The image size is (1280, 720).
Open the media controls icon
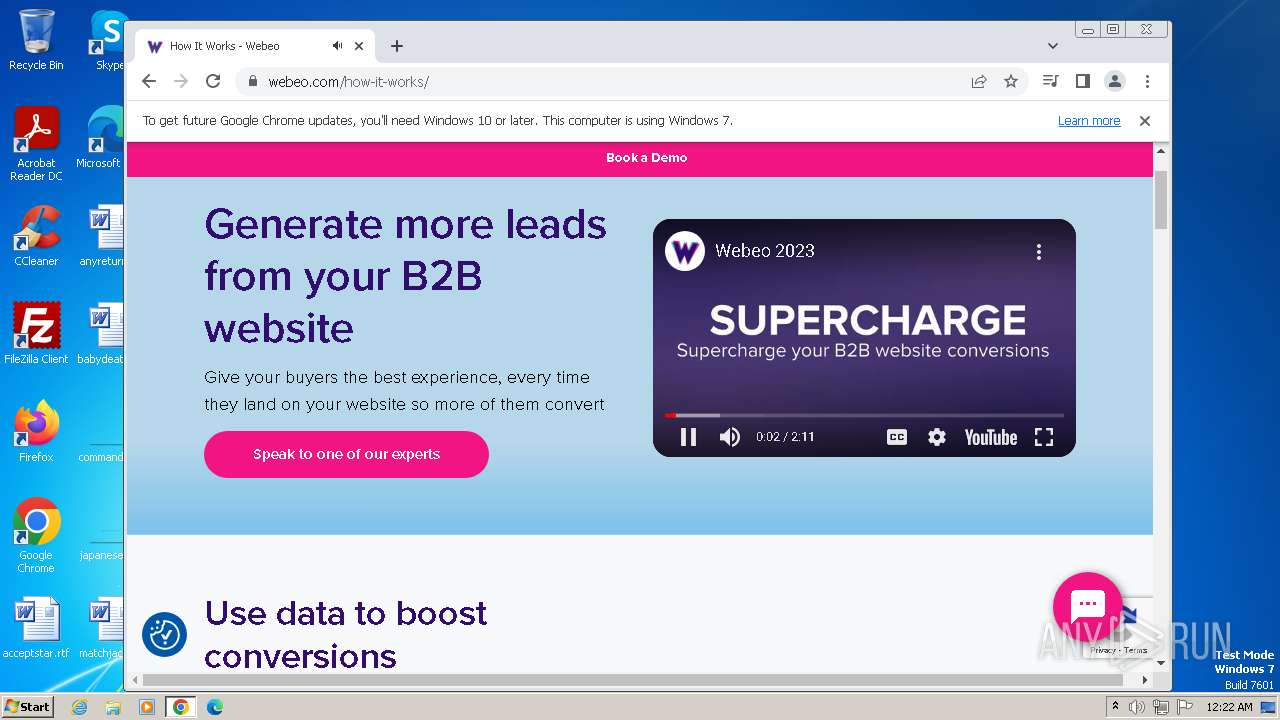coord(1050,82)
